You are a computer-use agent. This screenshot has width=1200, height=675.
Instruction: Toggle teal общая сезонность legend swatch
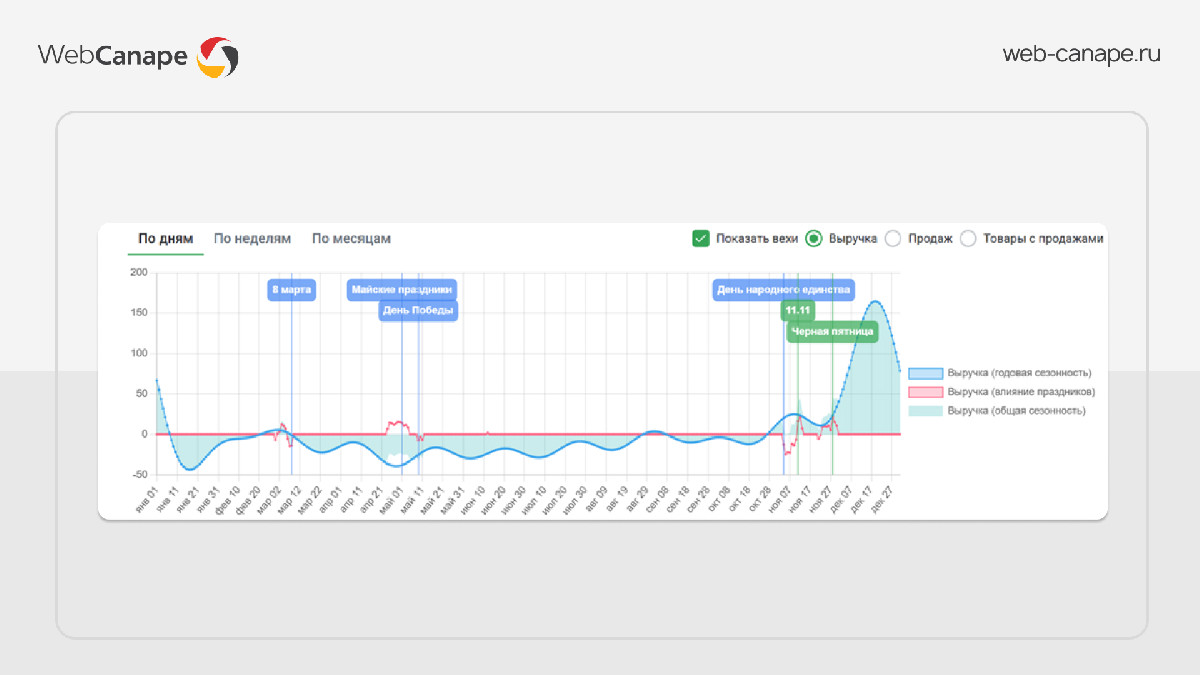pyautogui.click(x=925, y=411)
